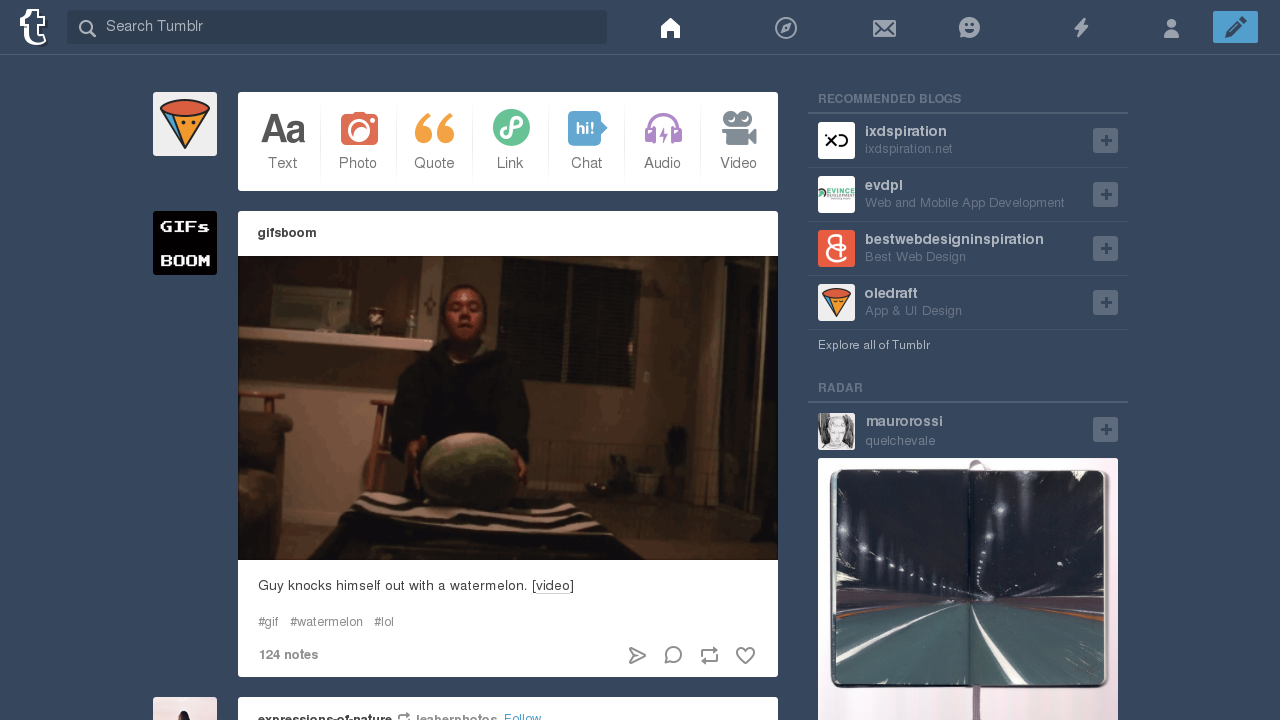The image size is (1280, 720).
Task: Create a new Photo post
Action: [x=358, y=141]
